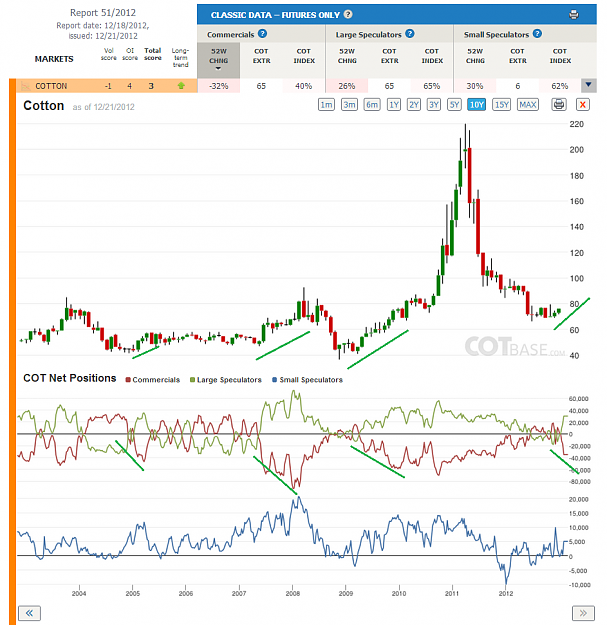Expand the Cotton row dropdown arrow
Image resolution: width=607 pixels, height=625 pixels.
(x=588, y=85)
